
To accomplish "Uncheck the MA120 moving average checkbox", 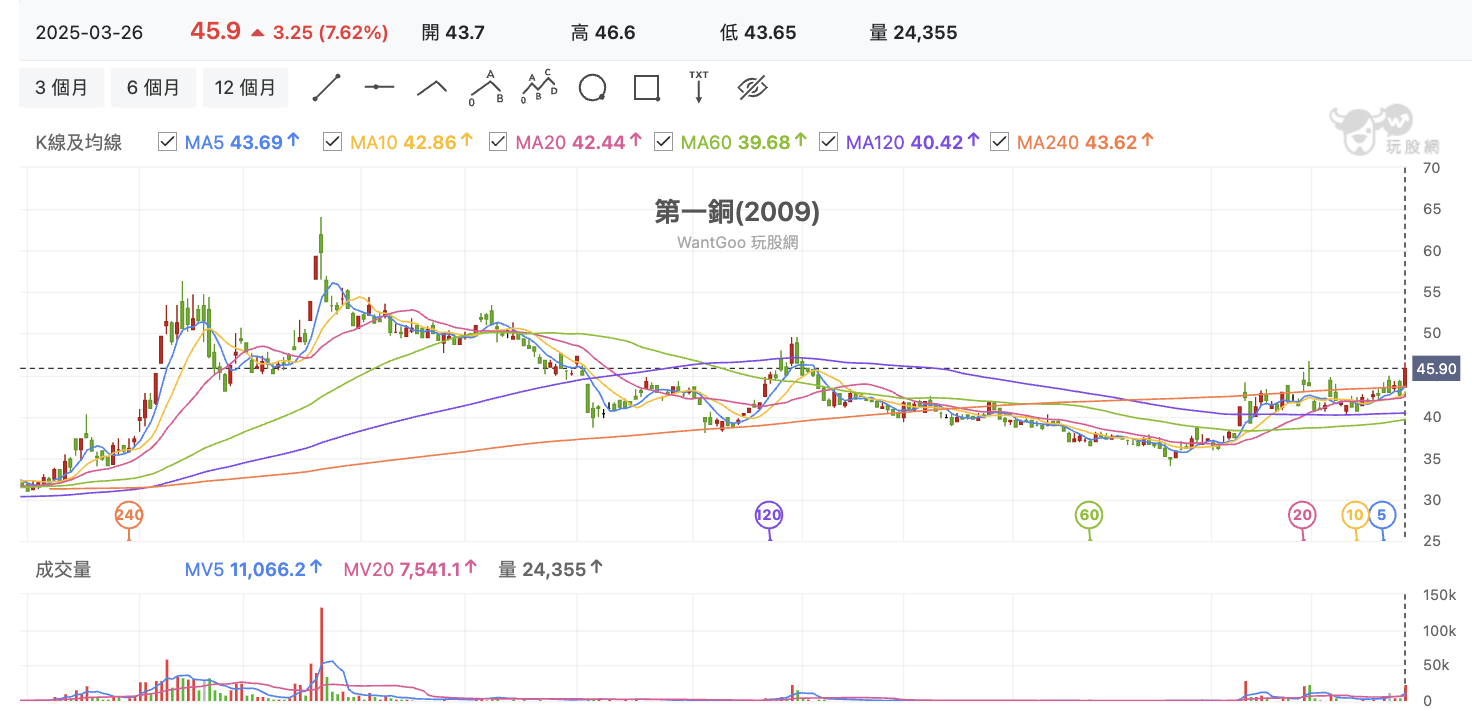I will click(828, 142).
